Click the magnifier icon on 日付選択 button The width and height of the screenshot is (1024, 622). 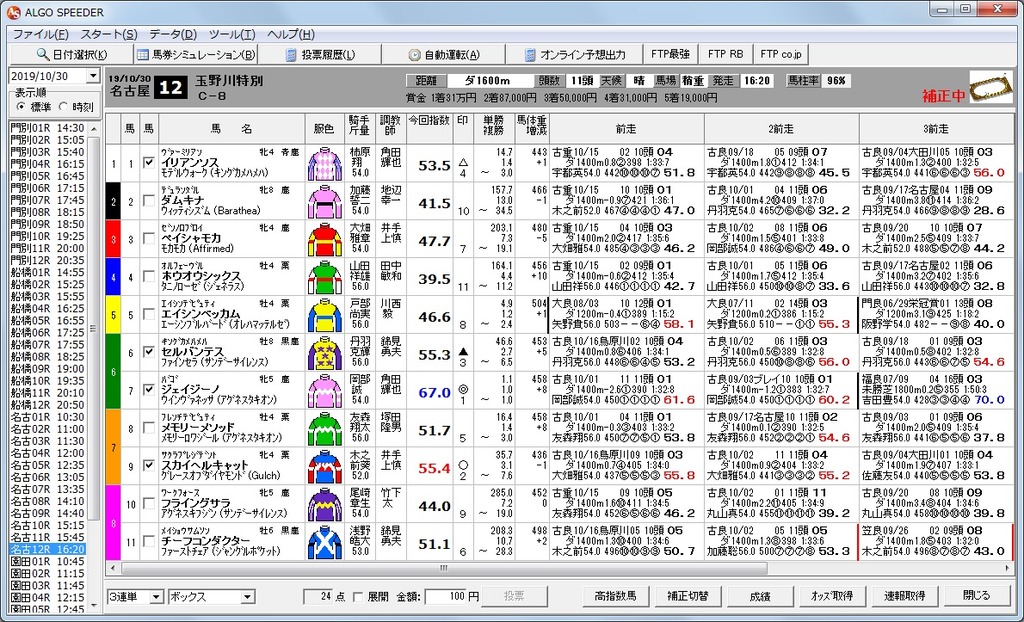42,54
